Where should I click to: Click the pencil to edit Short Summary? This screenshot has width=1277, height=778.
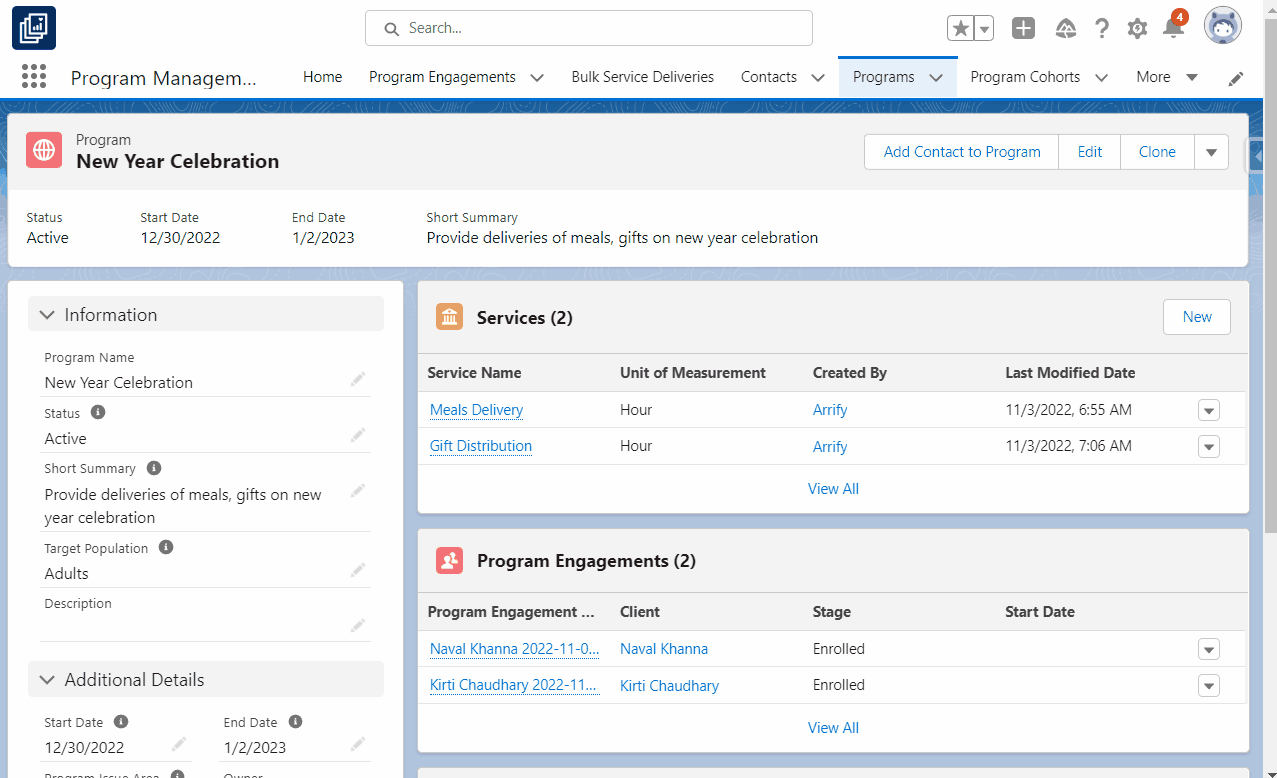[x=358, y=490]
